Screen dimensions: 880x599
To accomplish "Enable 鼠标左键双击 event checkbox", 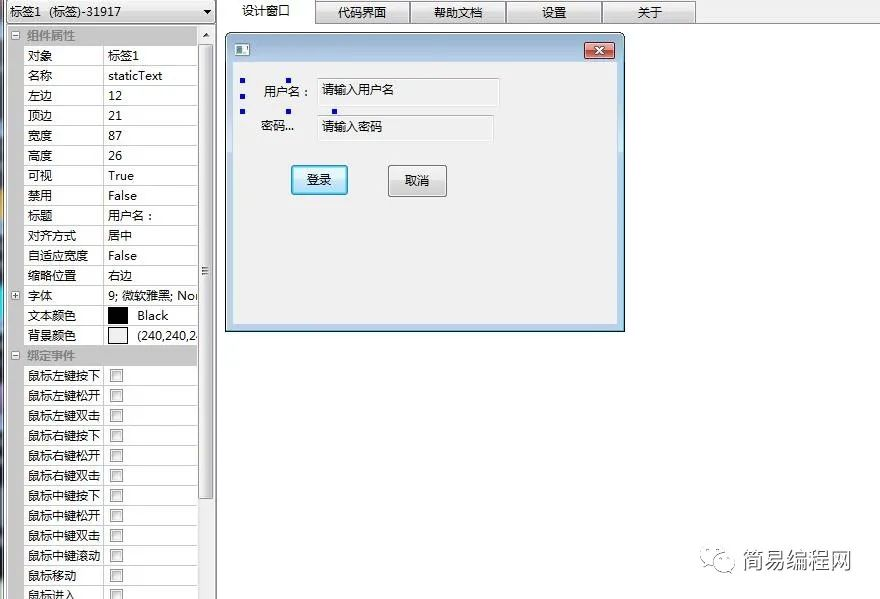I will pyautogui.click(x=117, y=415).
